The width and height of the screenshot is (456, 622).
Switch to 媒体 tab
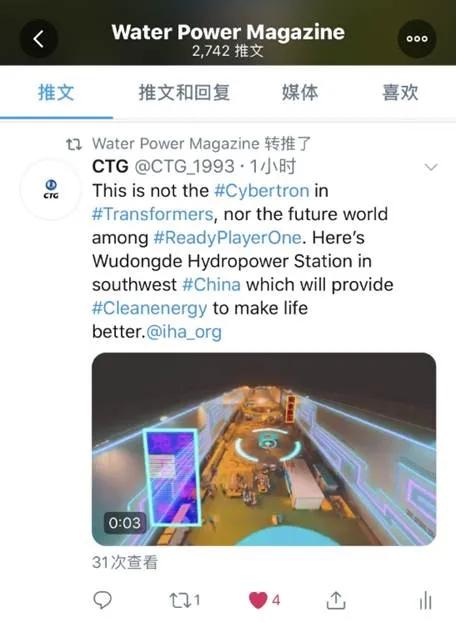click(x=300, y=92)
